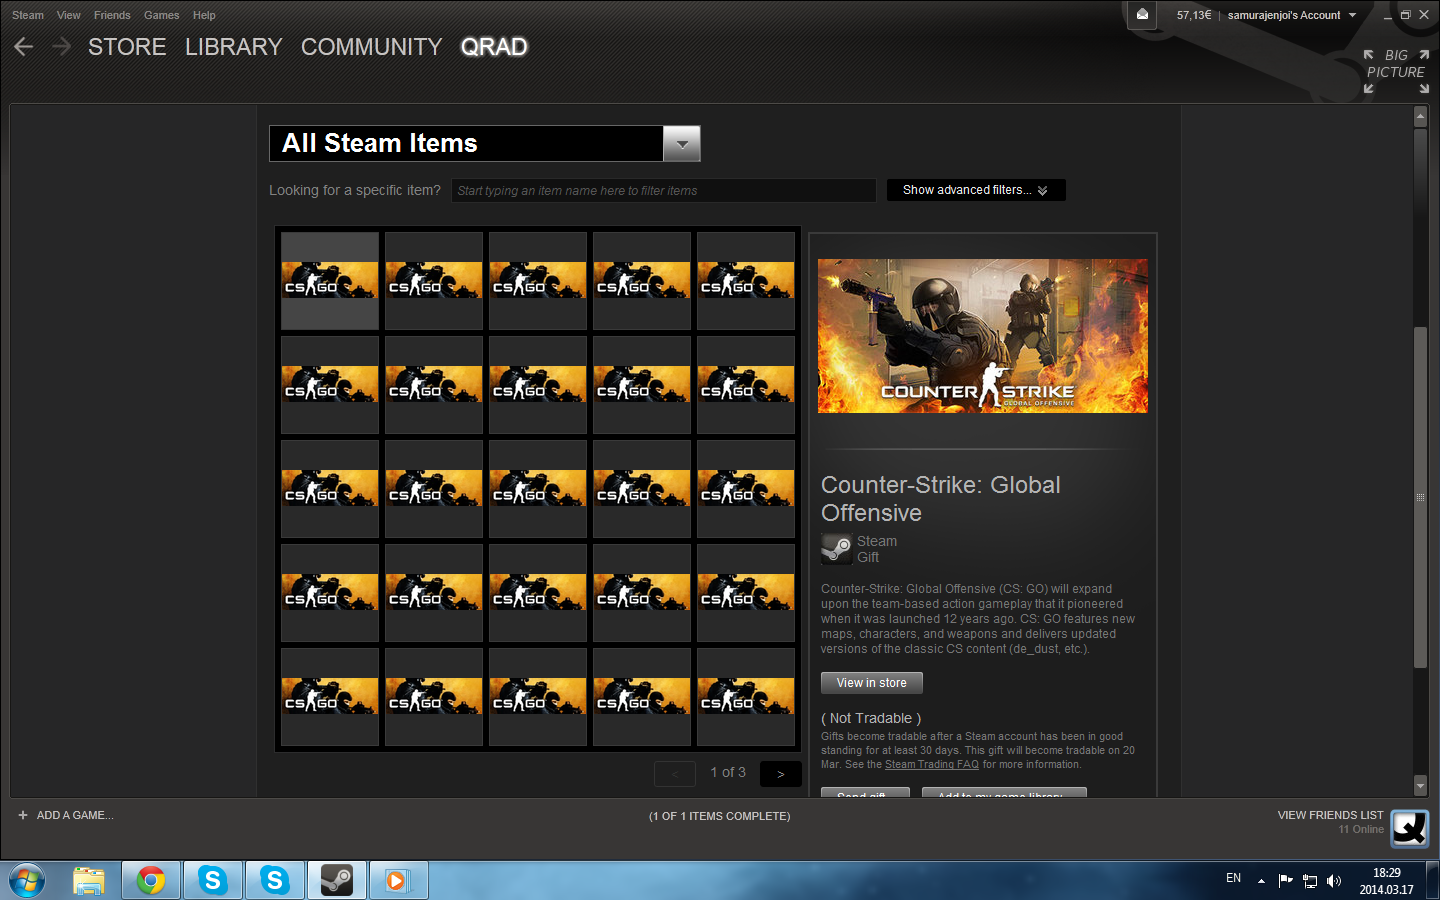Click the vertical scrollbar thumb
This screenshot has height=900, width=1440.
point(1420,497)
